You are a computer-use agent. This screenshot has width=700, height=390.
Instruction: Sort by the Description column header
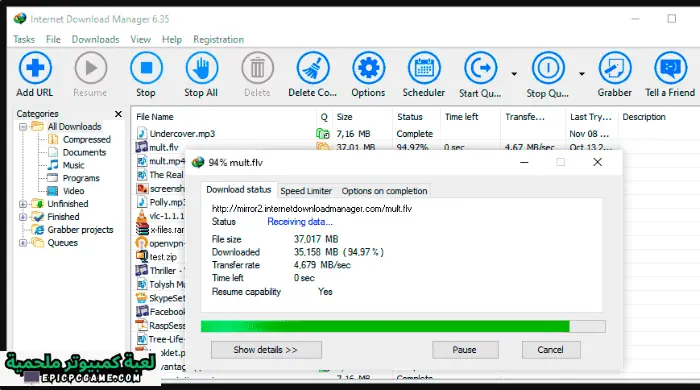click(644, 117)
